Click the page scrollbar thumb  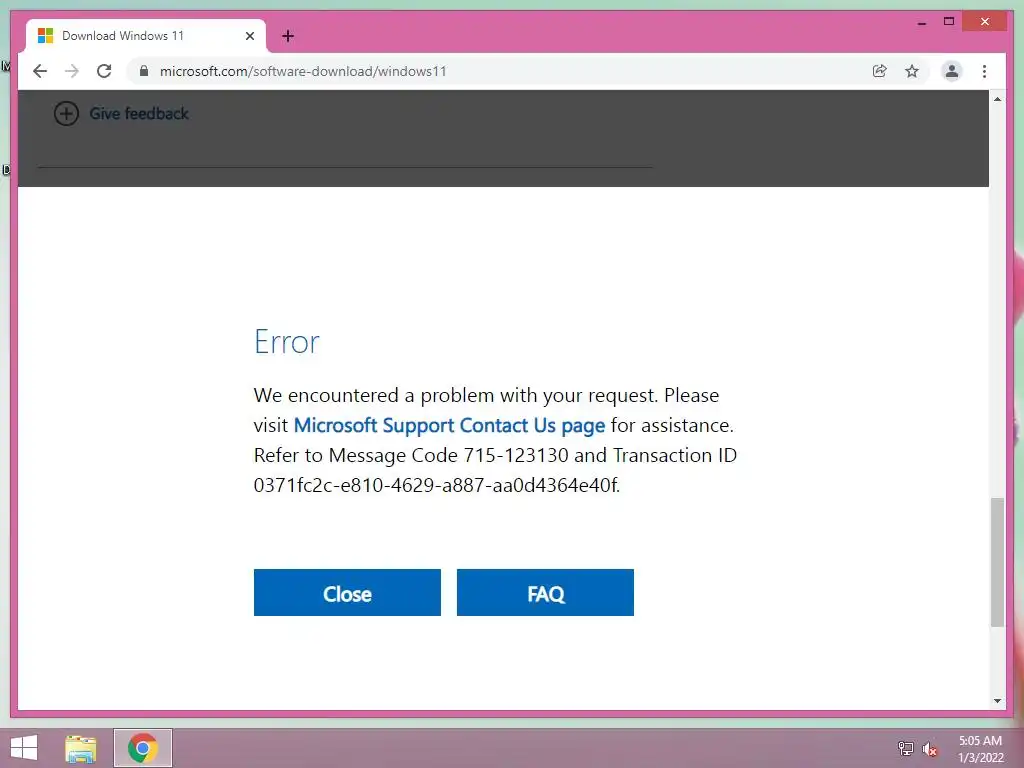pyautogui.click(x=997, y=562)
